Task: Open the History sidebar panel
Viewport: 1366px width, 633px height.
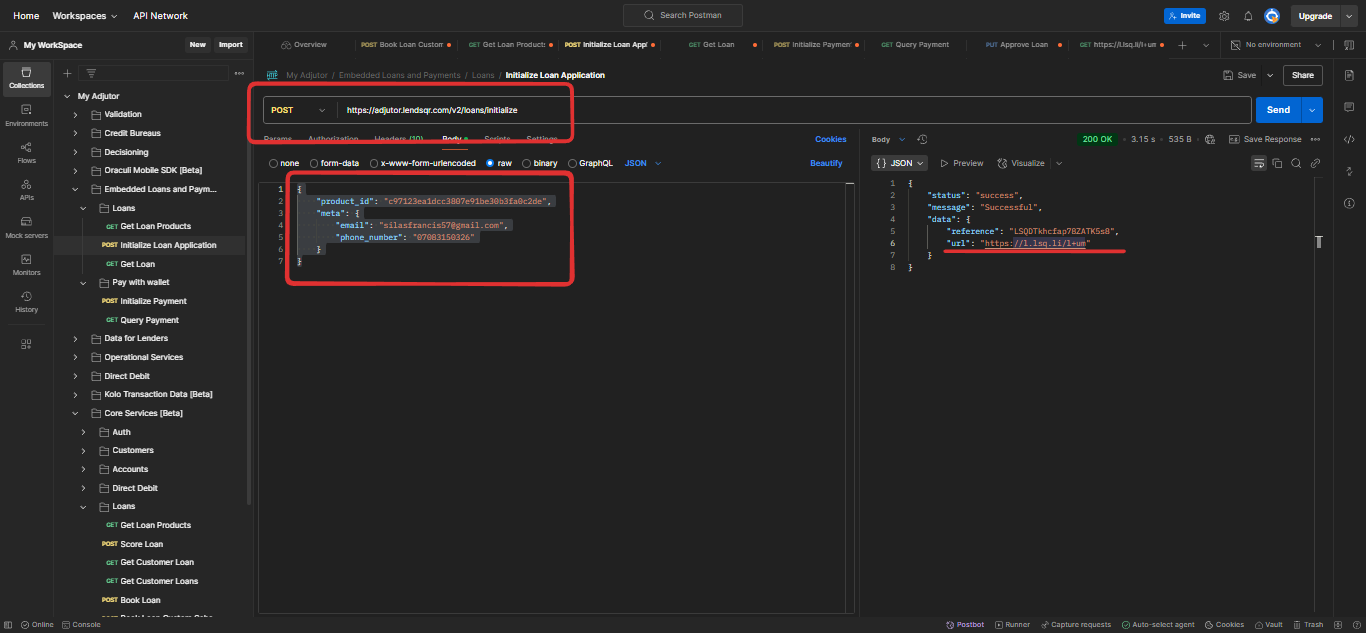Action: [27, 301]
